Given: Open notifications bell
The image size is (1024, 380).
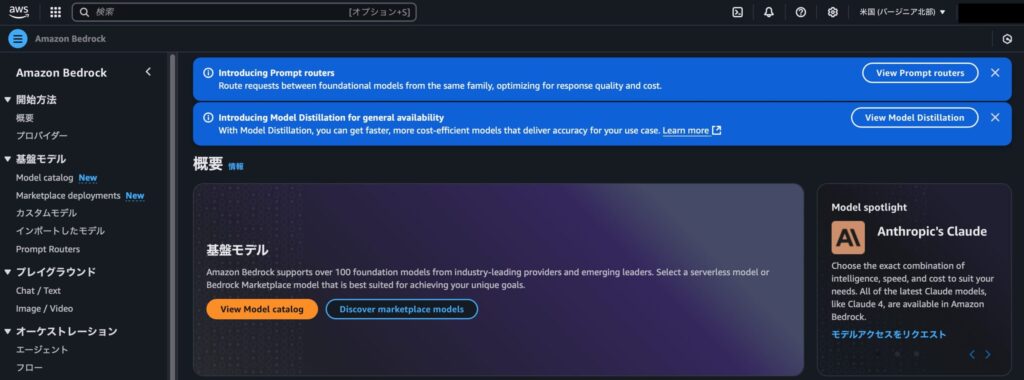Looking at the screenshot, I should click(769, 12).
